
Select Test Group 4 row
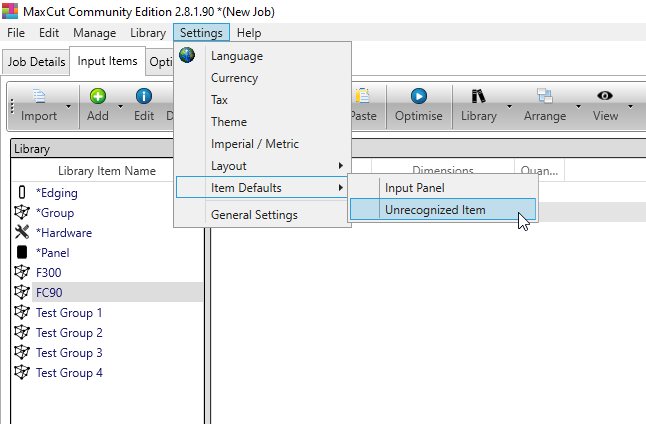69,372
